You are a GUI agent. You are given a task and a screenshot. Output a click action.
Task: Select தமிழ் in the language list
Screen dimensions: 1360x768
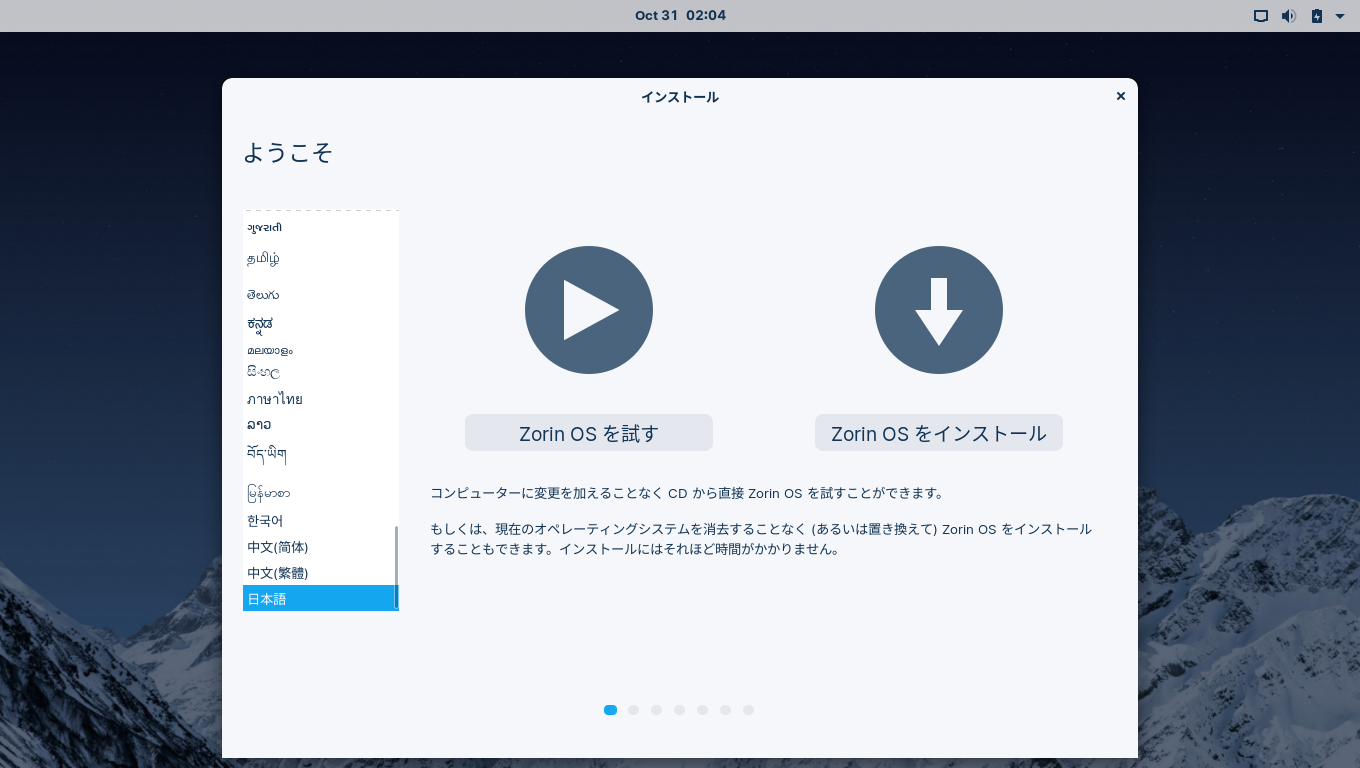point(320,258)
